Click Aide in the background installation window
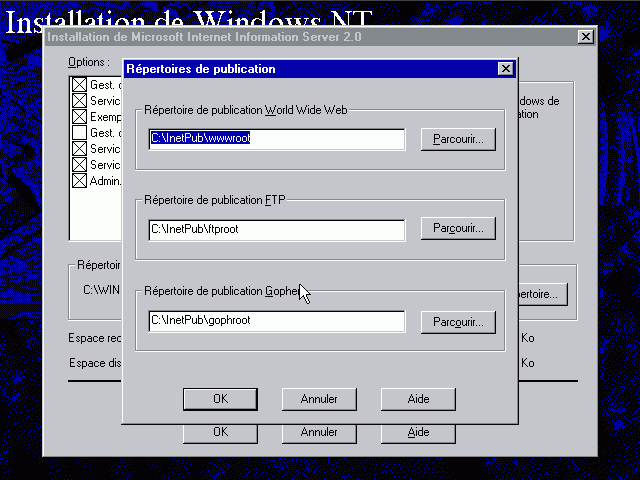The width and height of the screenshot is (640, 480). [x=418, y=433]
